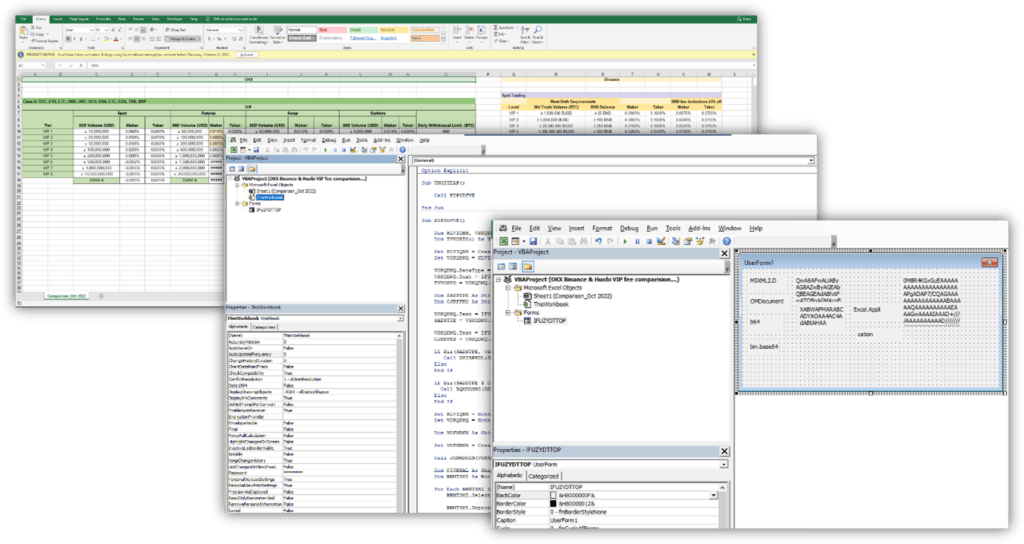Image resolution: width=1024 pixels, height=544 pixels.
Task: Switch to Categorized tab in IFUZYDTTOP properties
Action: [x=544, y=477]
